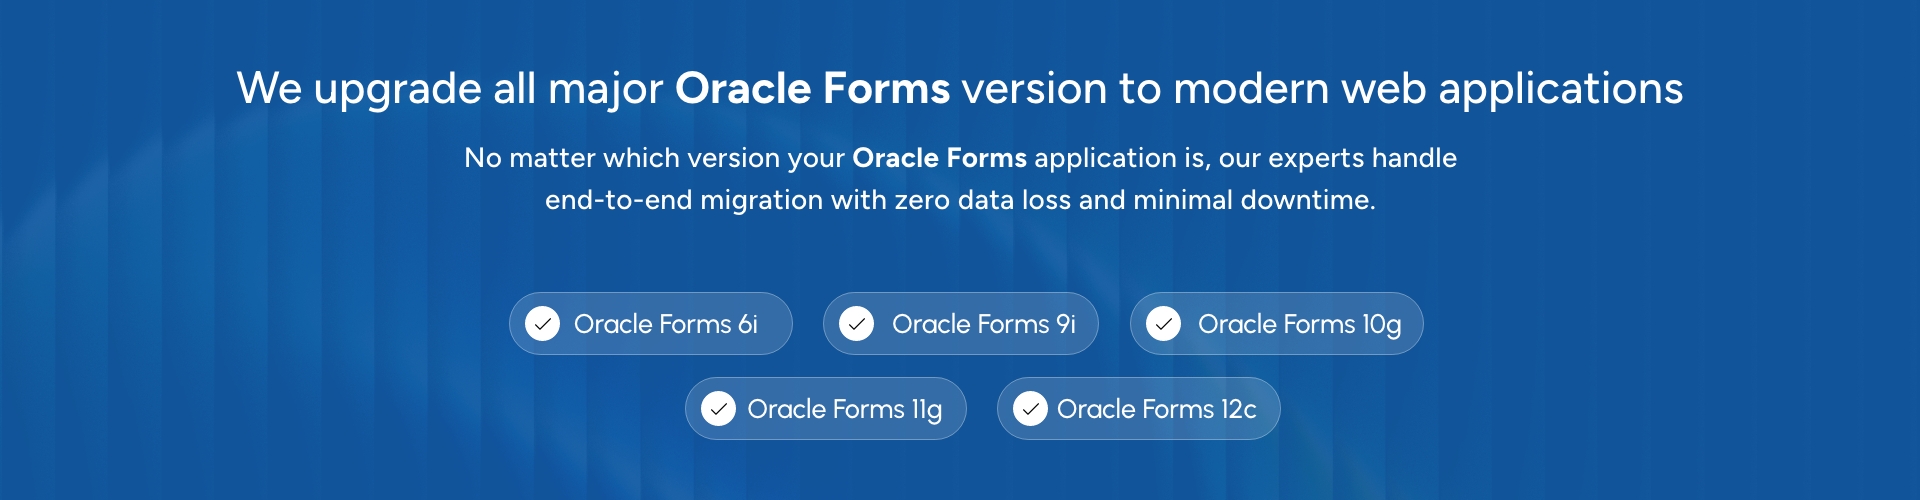
Task: Select the Oracle Forms 9i pill label
Action: point(983,324)
